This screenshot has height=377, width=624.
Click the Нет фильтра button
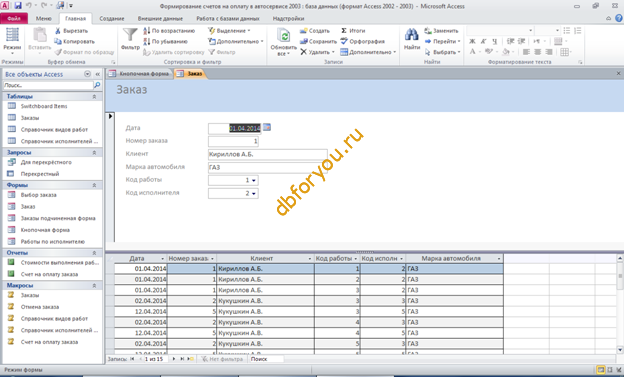(x=222, y=359)
